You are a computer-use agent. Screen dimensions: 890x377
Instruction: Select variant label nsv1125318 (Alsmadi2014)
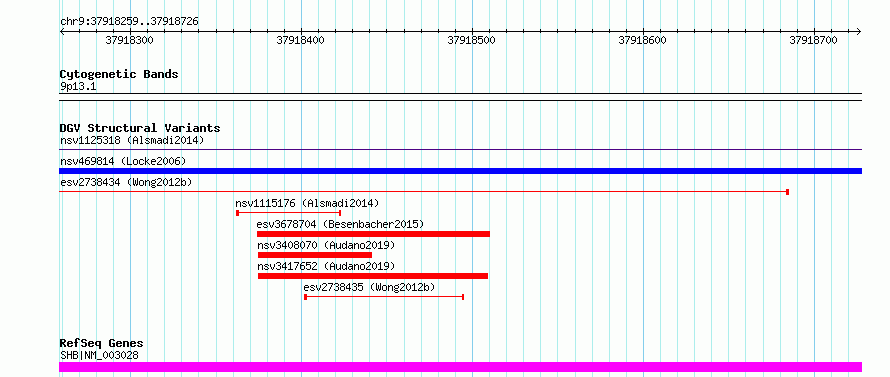[132, 140]
